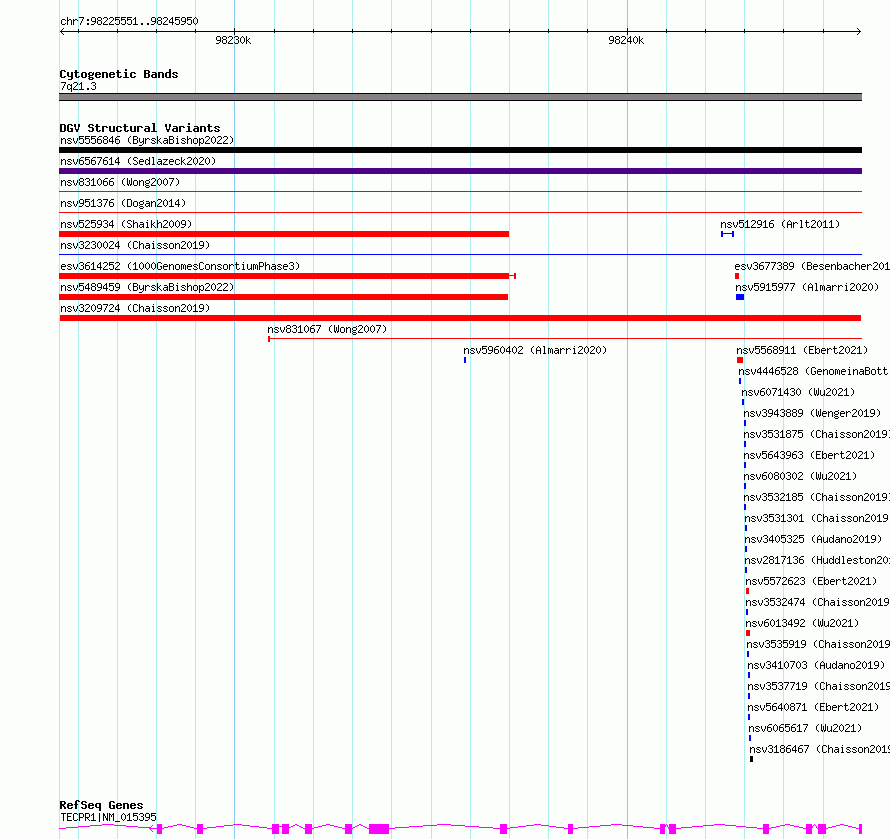Click nsv3532185 (Chaisson2019) label
890x839 pixels.
coord(816,497)
